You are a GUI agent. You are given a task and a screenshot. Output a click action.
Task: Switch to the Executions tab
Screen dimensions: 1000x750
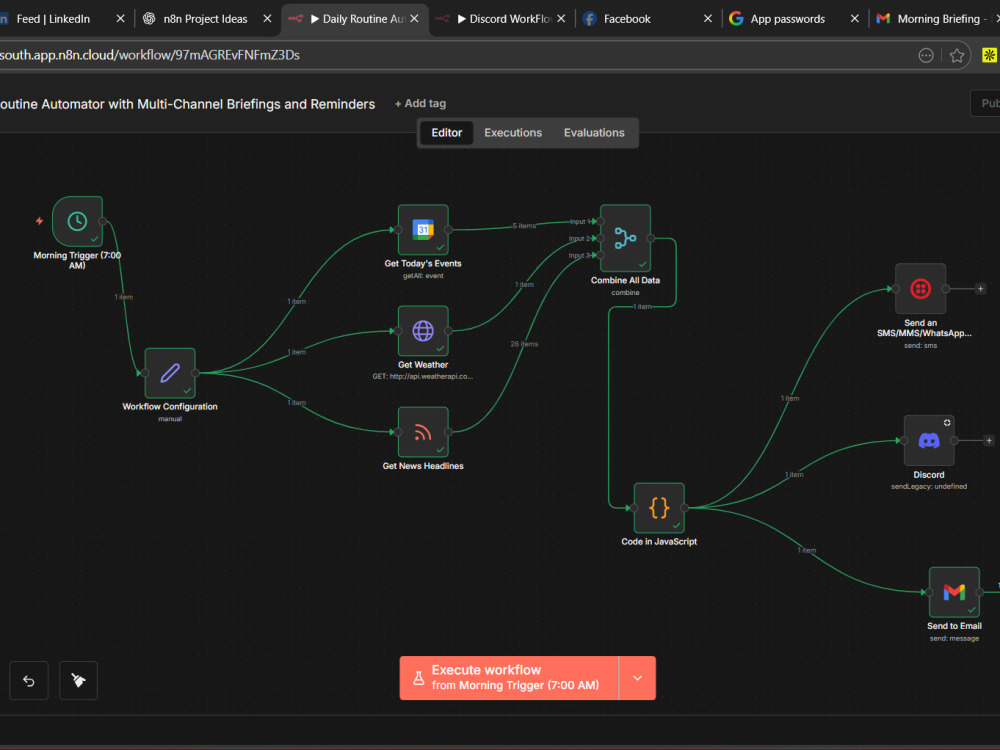tap(513, 133)
